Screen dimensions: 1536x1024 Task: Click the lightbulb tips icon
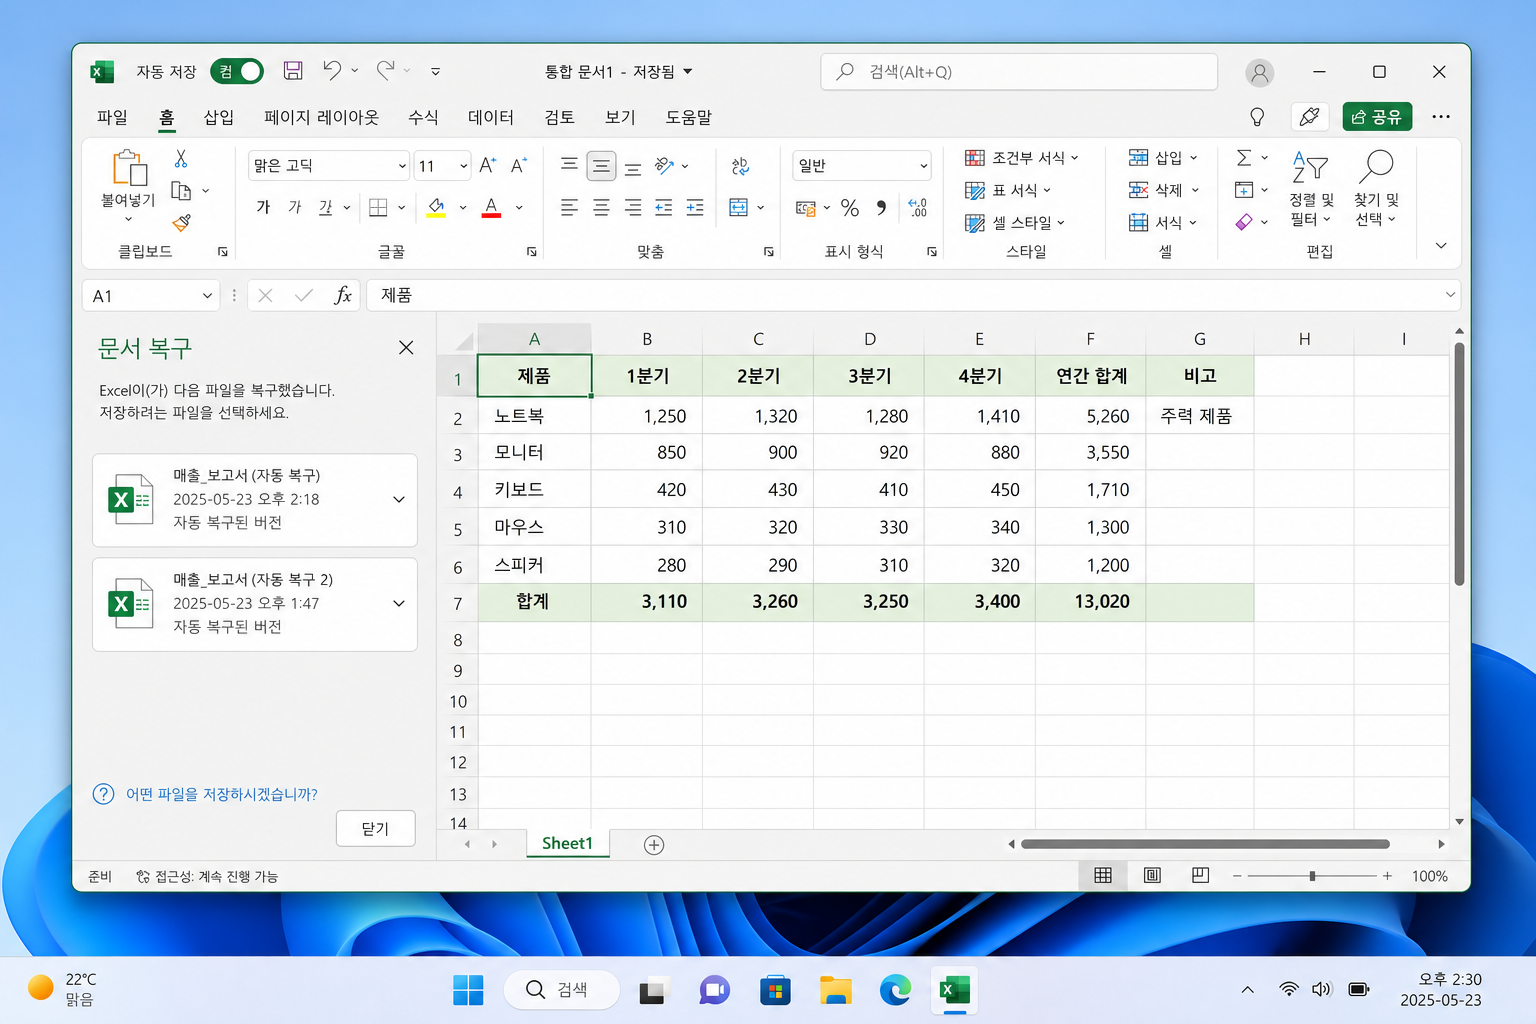pos(1257,117)
